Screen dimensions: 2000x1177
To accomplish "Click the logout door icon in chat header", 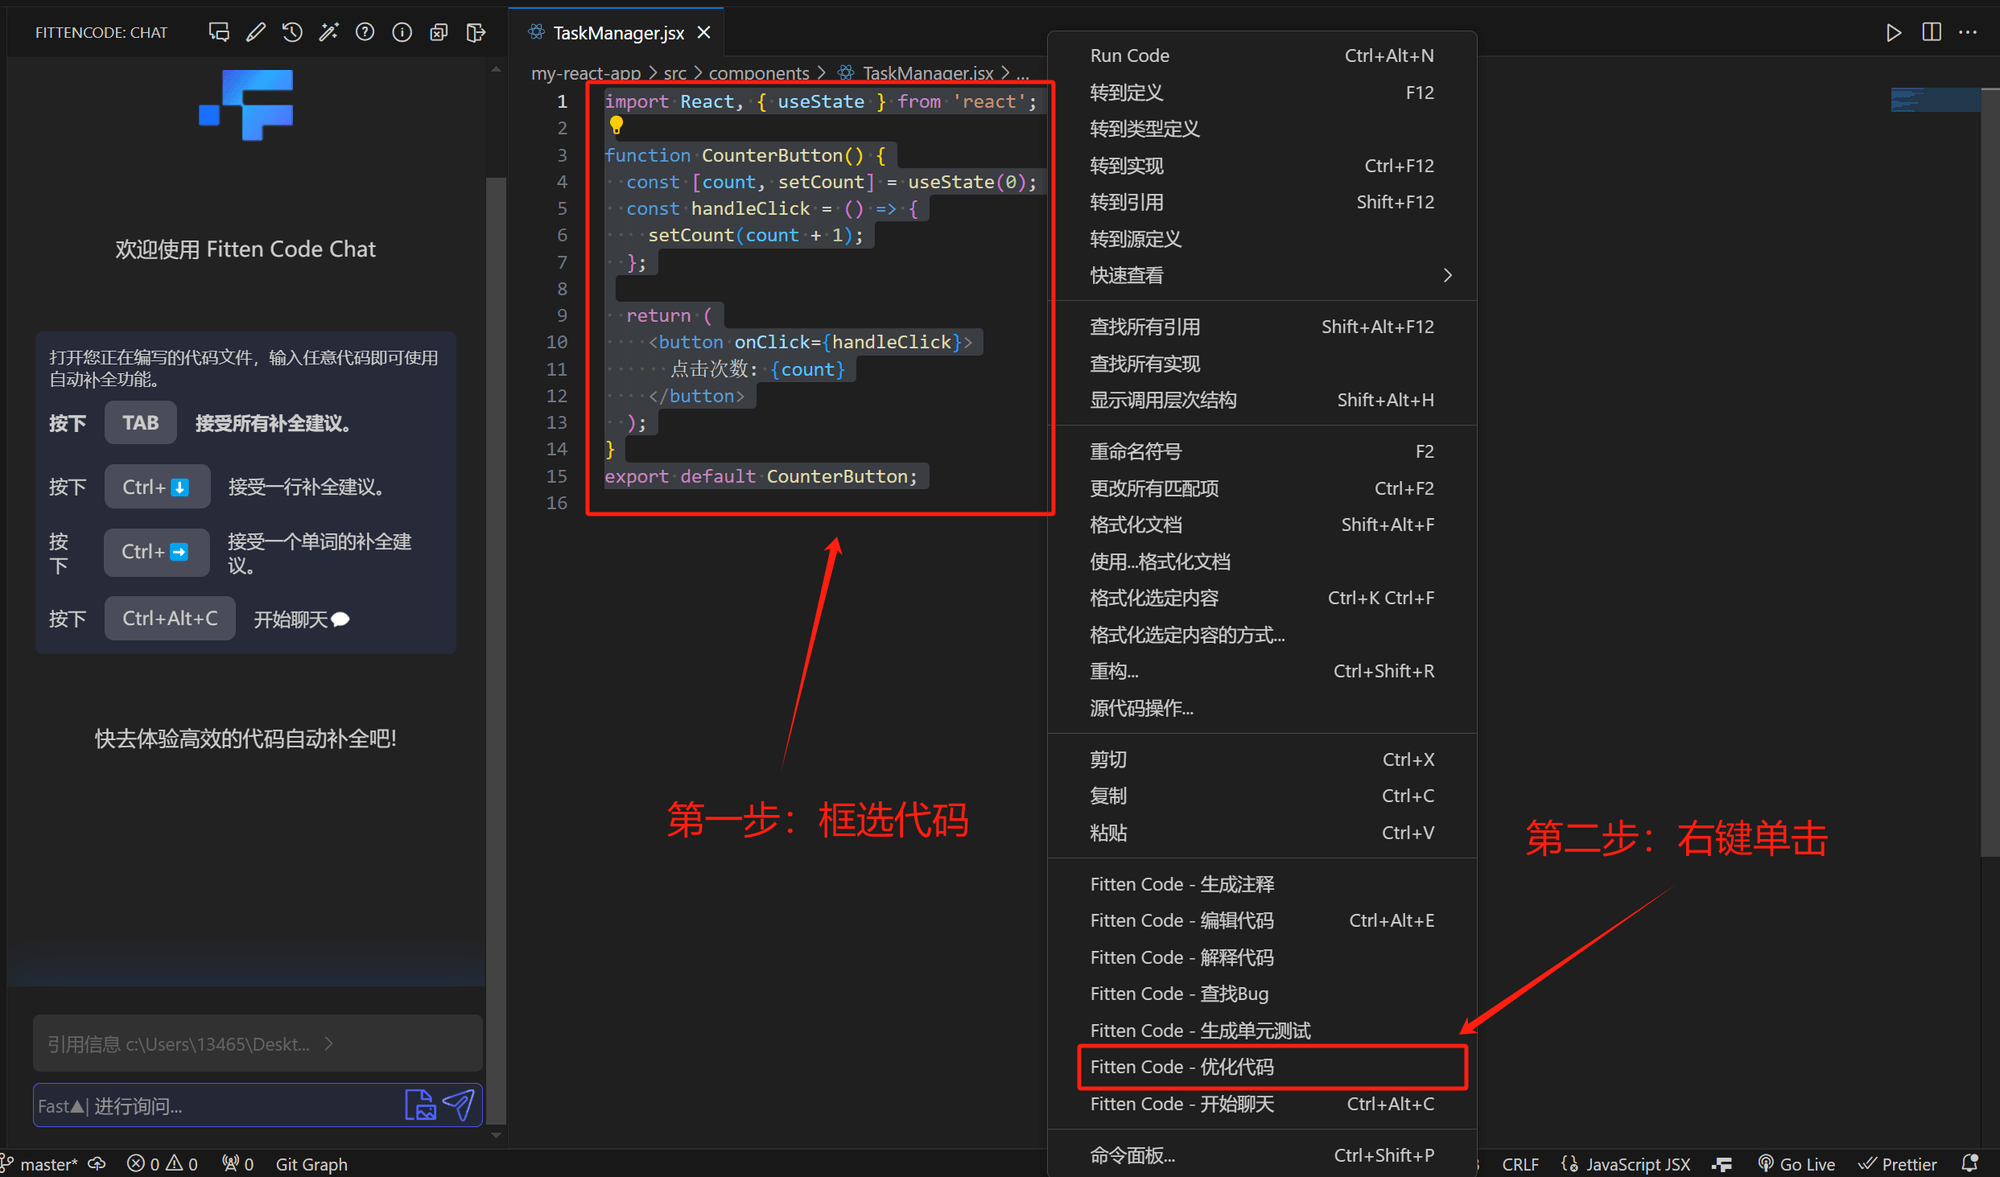I will click(x=476, y=32).
